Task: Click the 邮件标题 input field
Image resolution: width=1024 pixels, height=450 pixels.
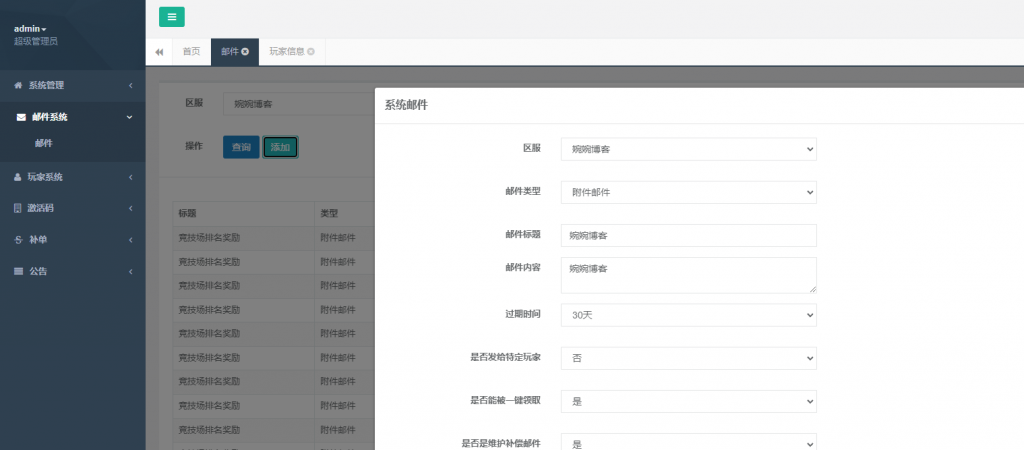Action: (x=688, y=236)
